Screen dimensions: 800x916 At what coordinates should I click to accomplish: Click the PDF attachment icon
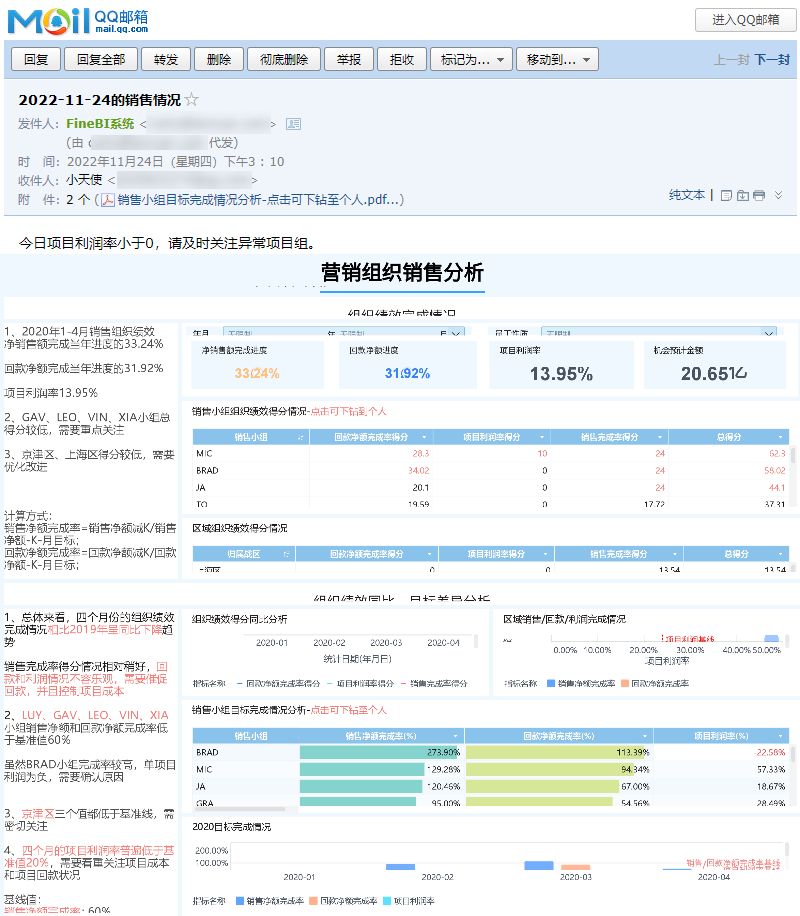pyautogui.click(x=108, y=200)
